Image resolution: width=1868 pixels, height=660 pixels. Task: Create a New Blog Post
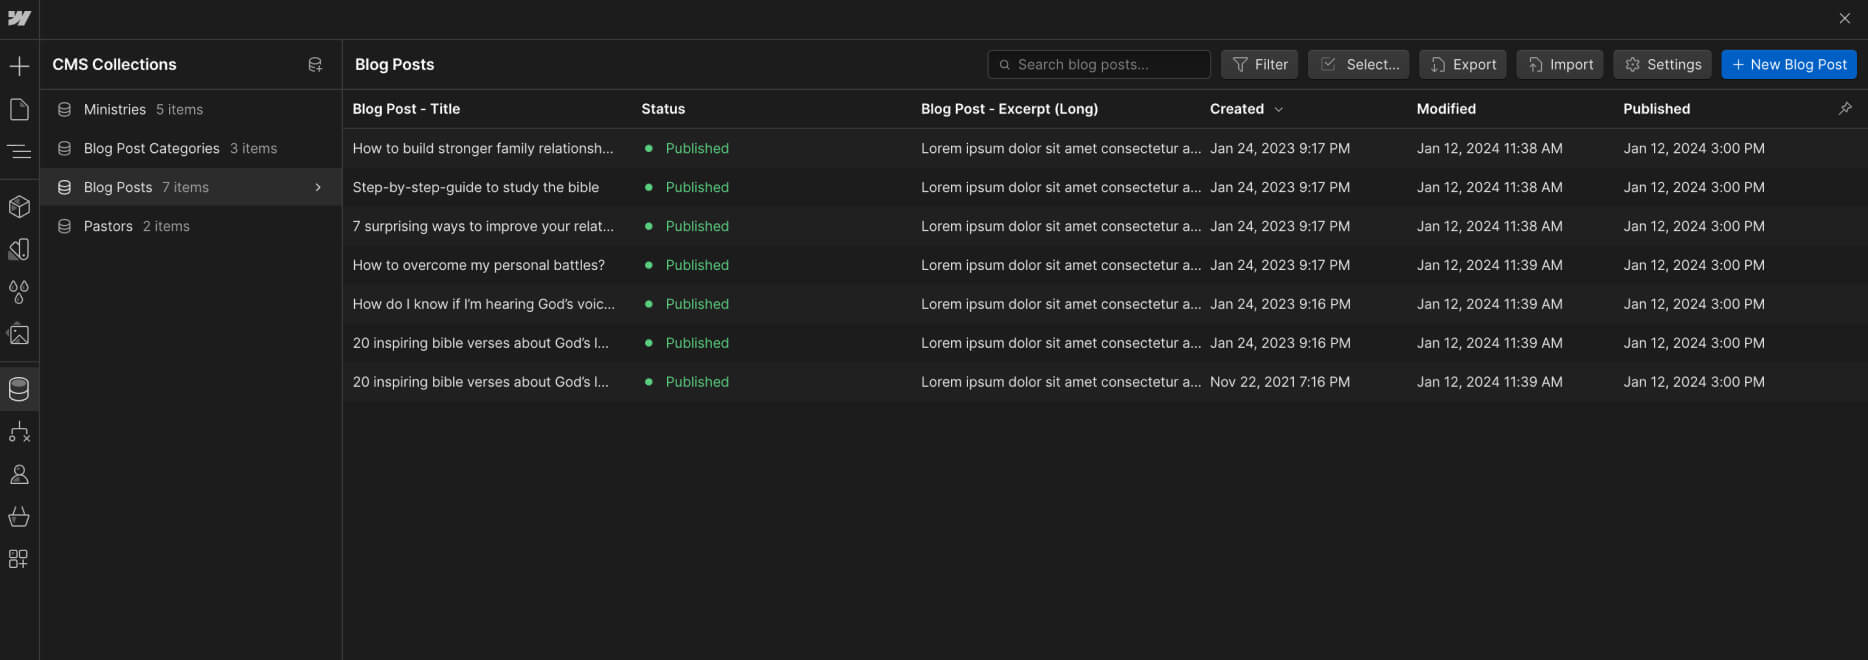click(x=1789, y=64)
